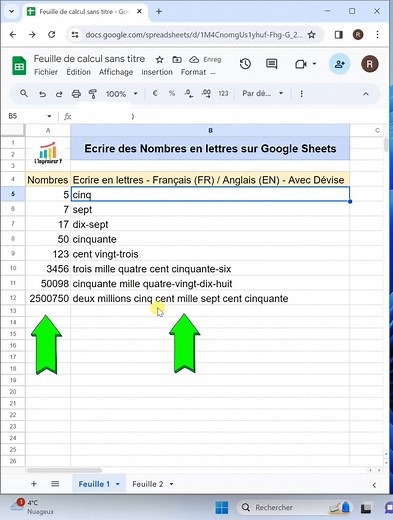This screenshot has width=393, height=520.
Task: Open Chrome menu three dots
Action: pyautogui.click(x=377, y=35)
